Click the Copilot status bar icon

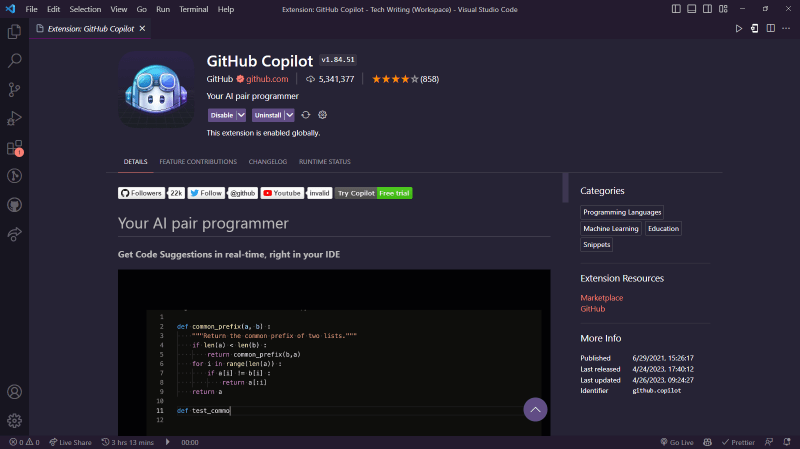[x=707, y=442]
